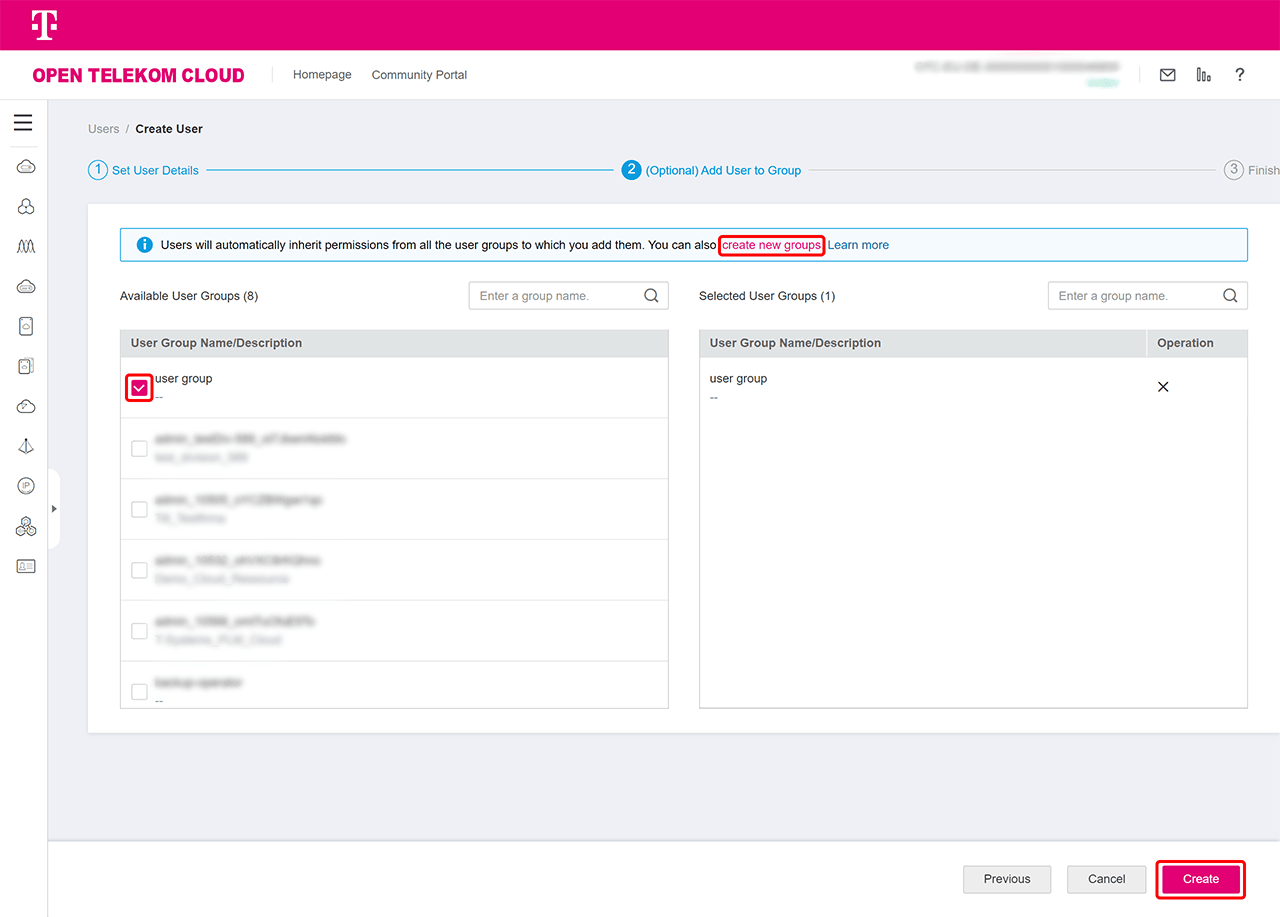Screen dimensions: 1280x917
Task: Click the 'create new groups' link
Action: coord(771,245)
